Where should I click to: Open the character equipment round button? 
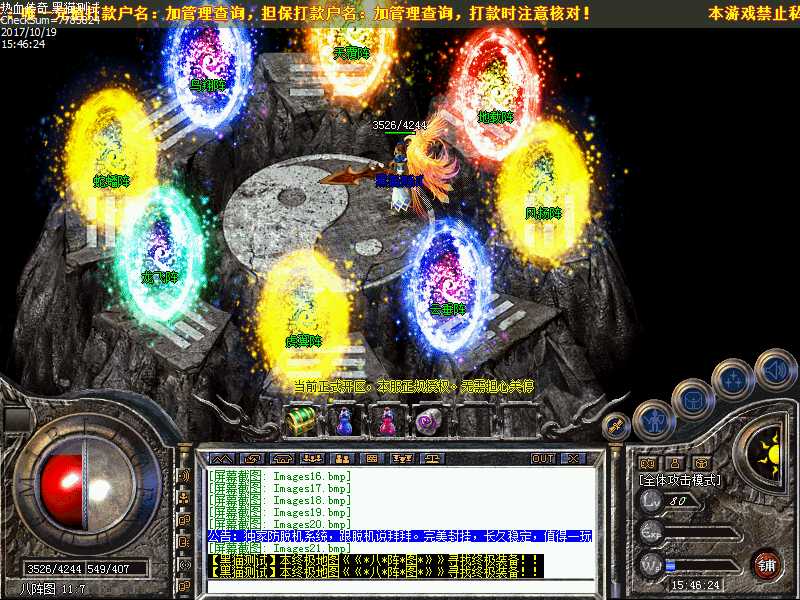[x=654, y=421]
